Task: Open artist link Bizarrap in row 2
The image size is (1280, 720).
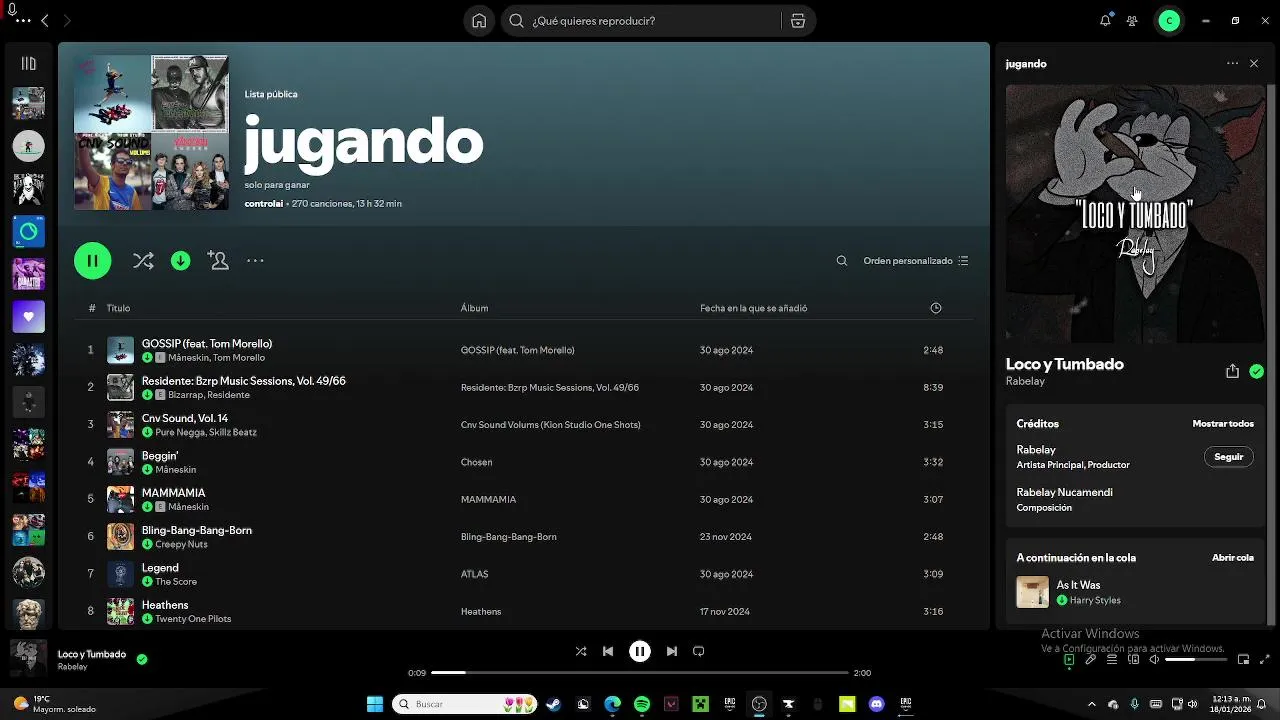Action: point(186,395)
